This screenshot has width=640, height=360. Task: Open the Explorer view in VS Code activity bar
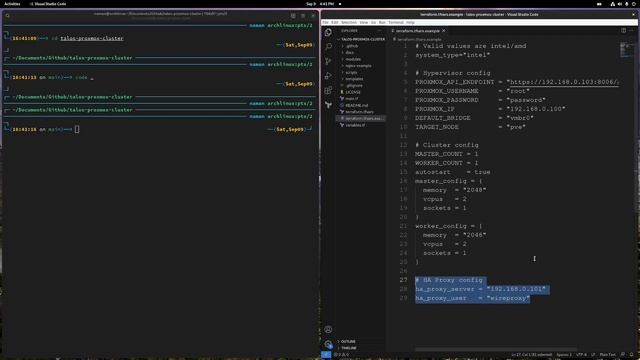pos(328,32)
